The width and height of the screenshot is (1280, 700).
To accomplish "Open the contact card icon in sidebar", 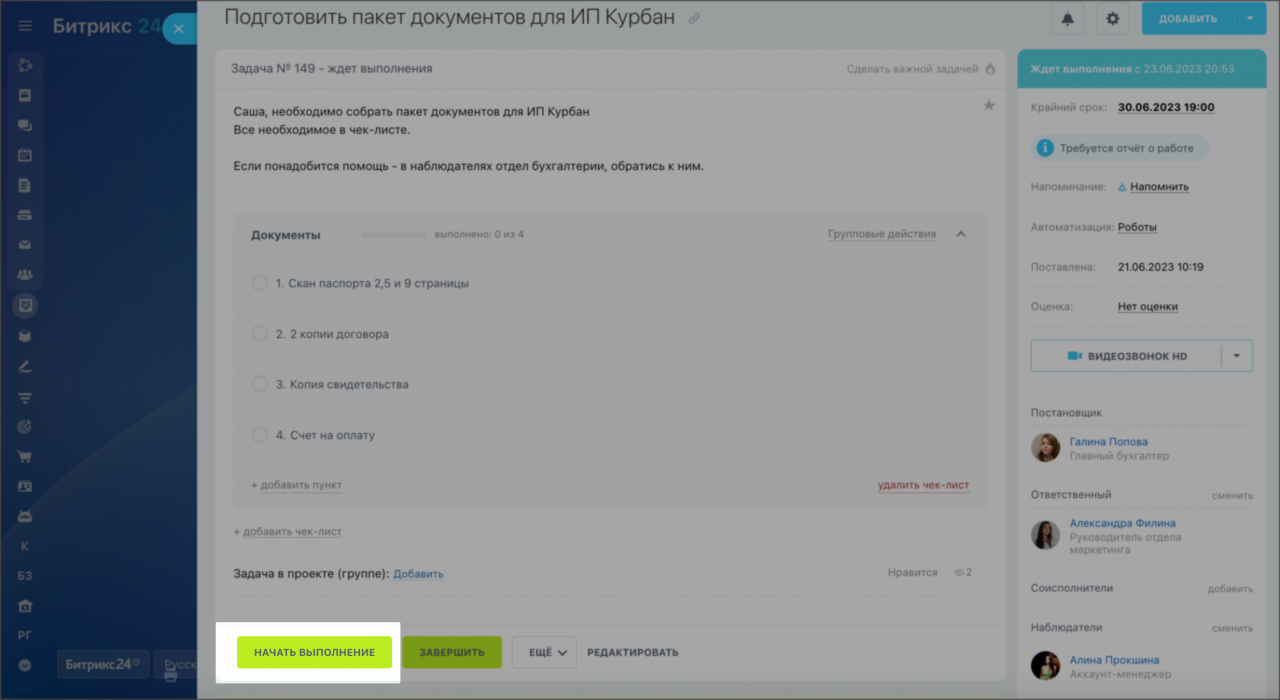I will pyautogui.click(x=25, y=487).
